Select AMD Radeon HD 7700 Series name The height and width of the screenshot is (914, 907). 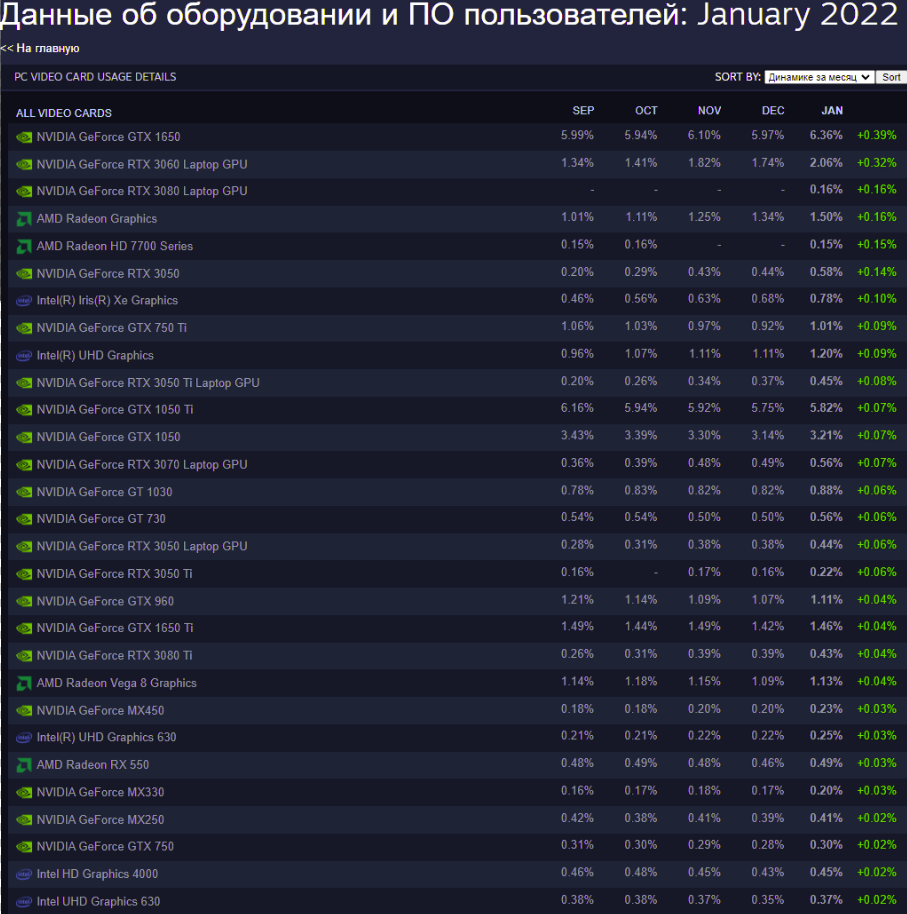click(x=115, y=246)
